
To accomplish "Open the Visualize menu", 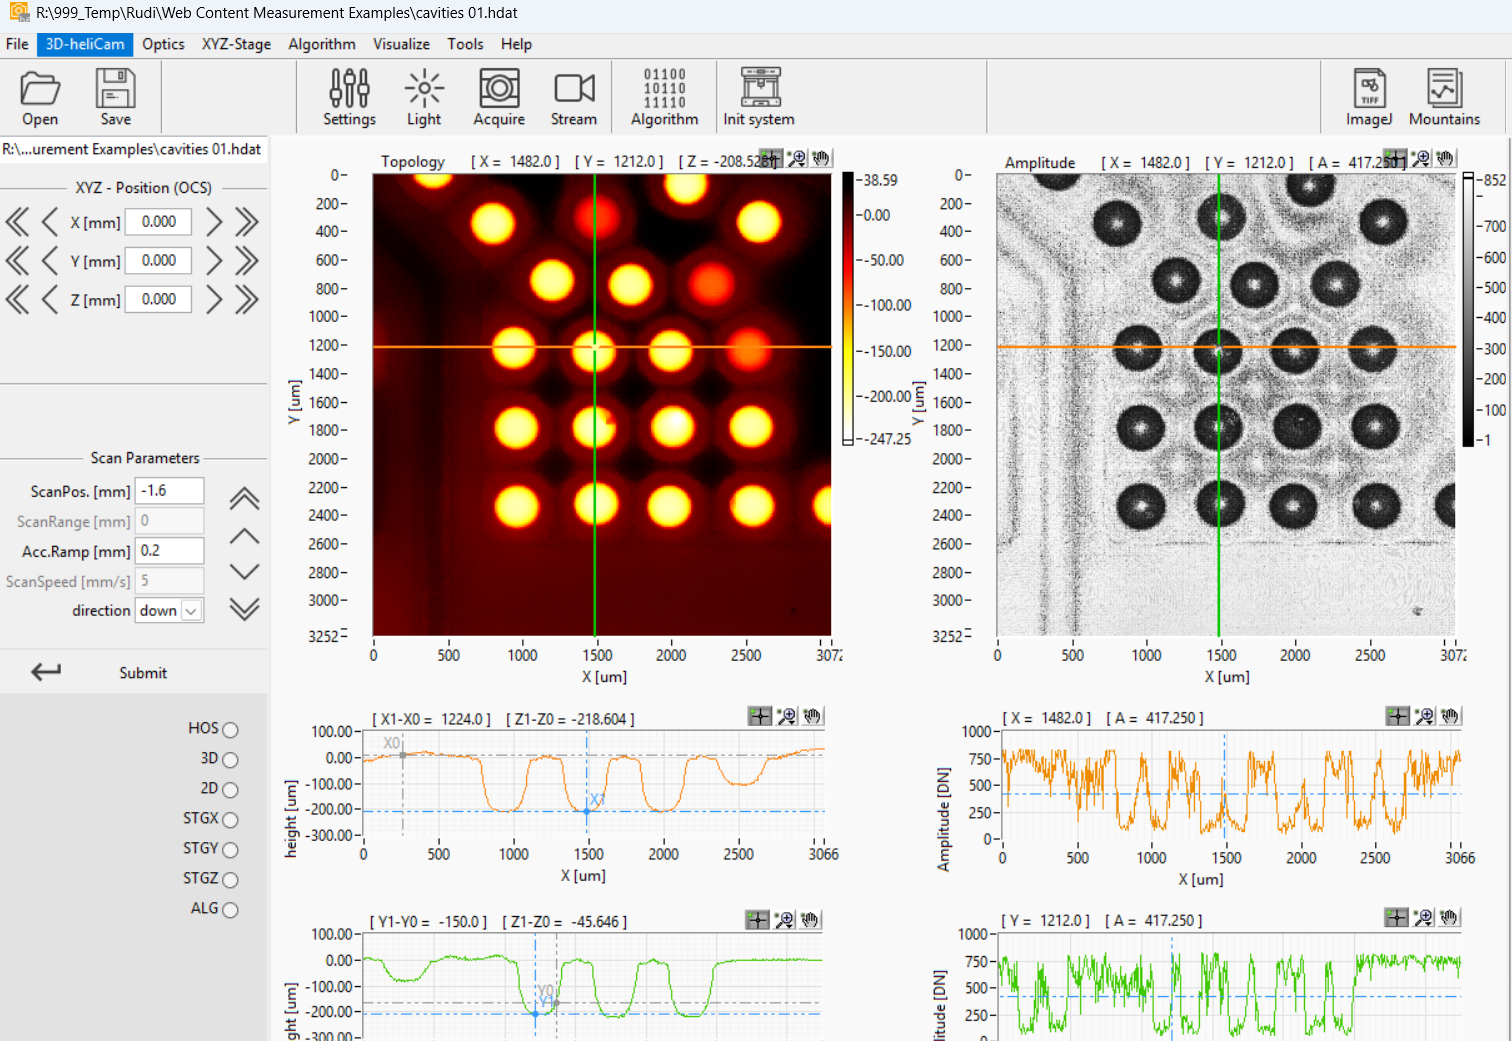I will point(401,44).
